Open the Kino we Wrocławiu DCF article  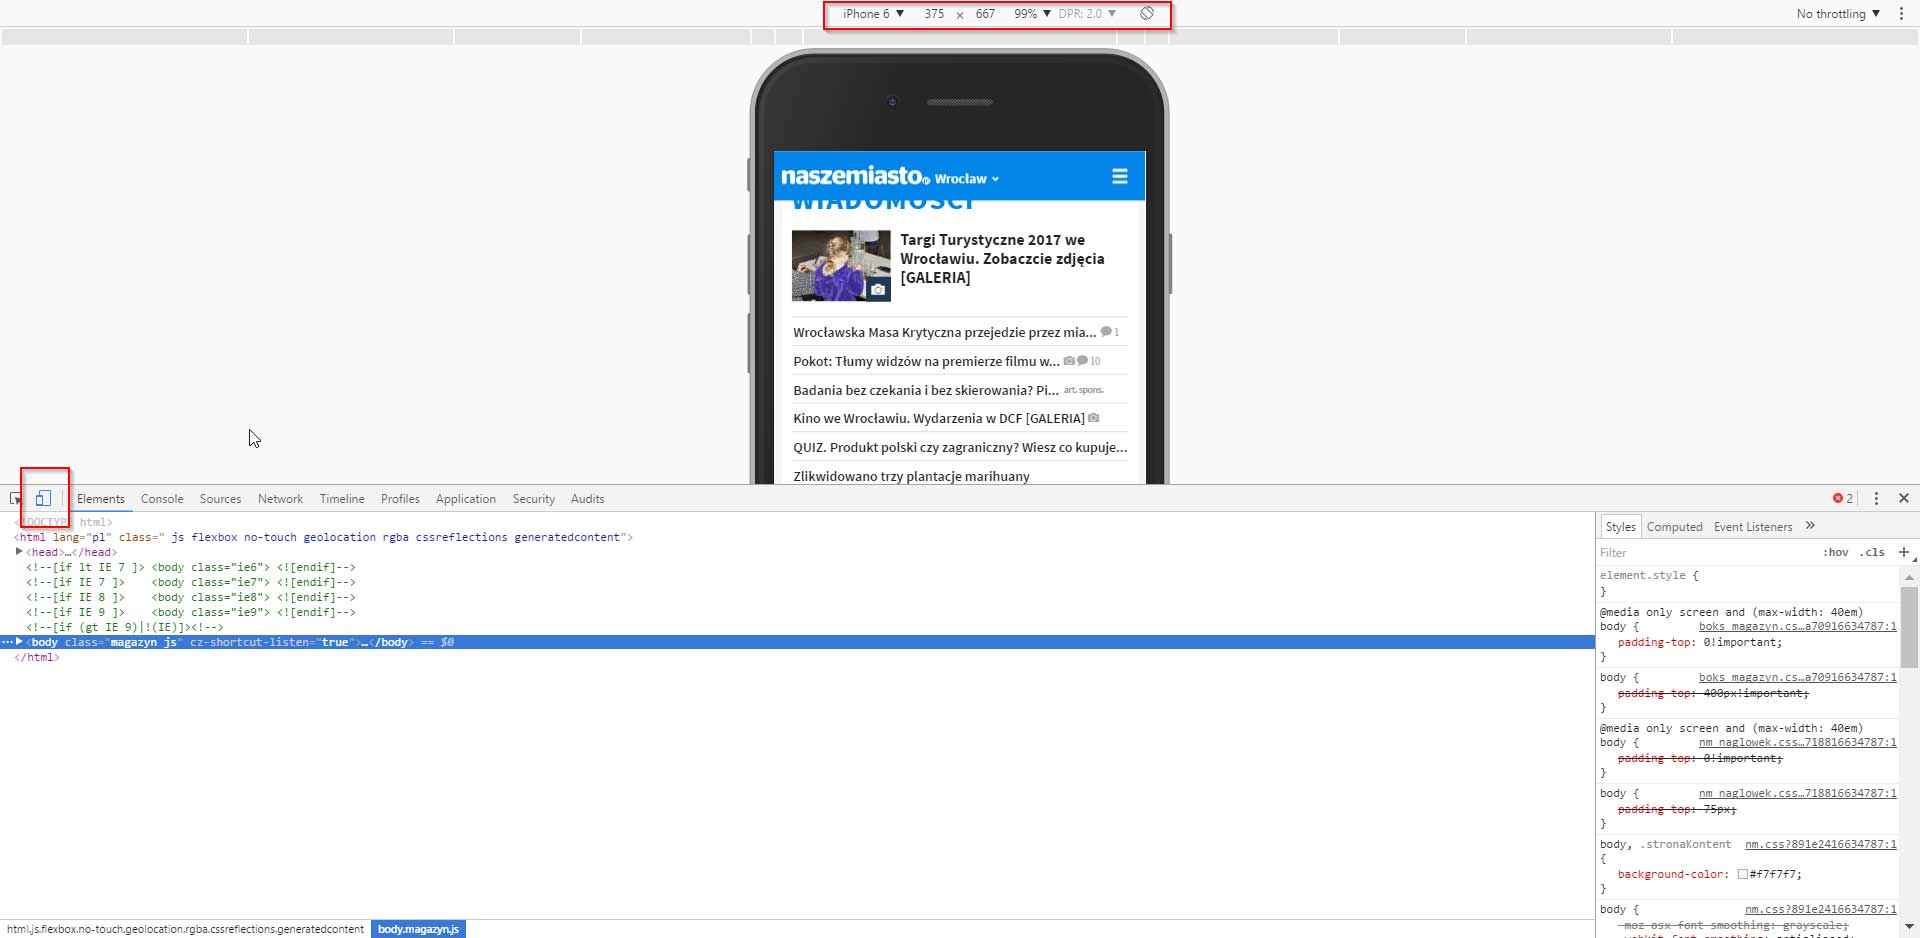(x=939, y=418)
